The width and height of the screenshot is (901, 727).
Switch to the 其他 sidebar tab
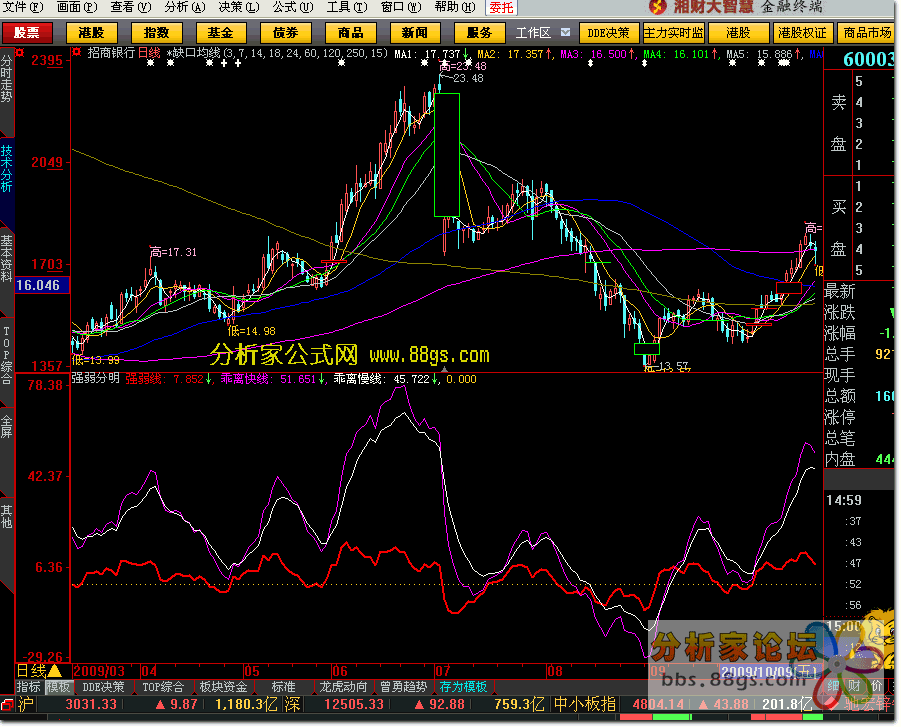[x=6, y=517]
